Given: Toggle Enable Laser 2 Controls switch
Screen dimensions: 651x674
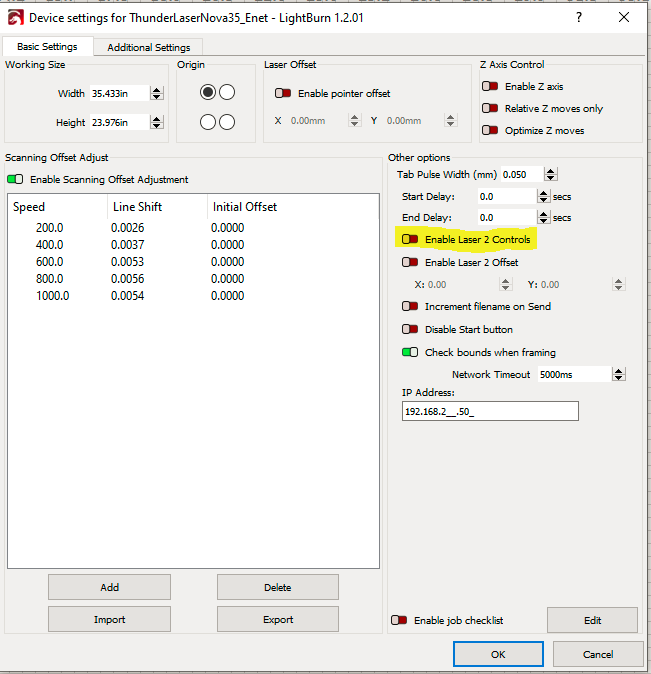Looking at the screenshot, I should (410, 239).
